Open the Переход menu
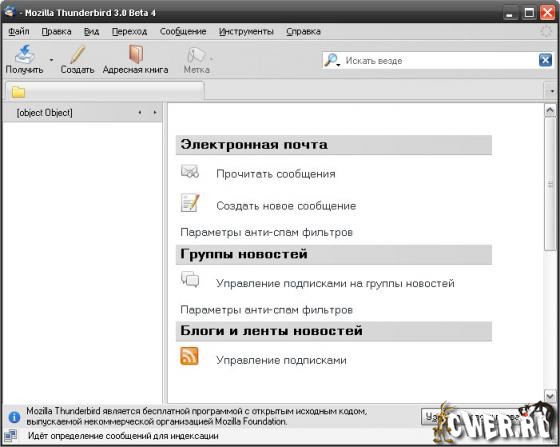 pyautogui.click(x=129, y=31)
